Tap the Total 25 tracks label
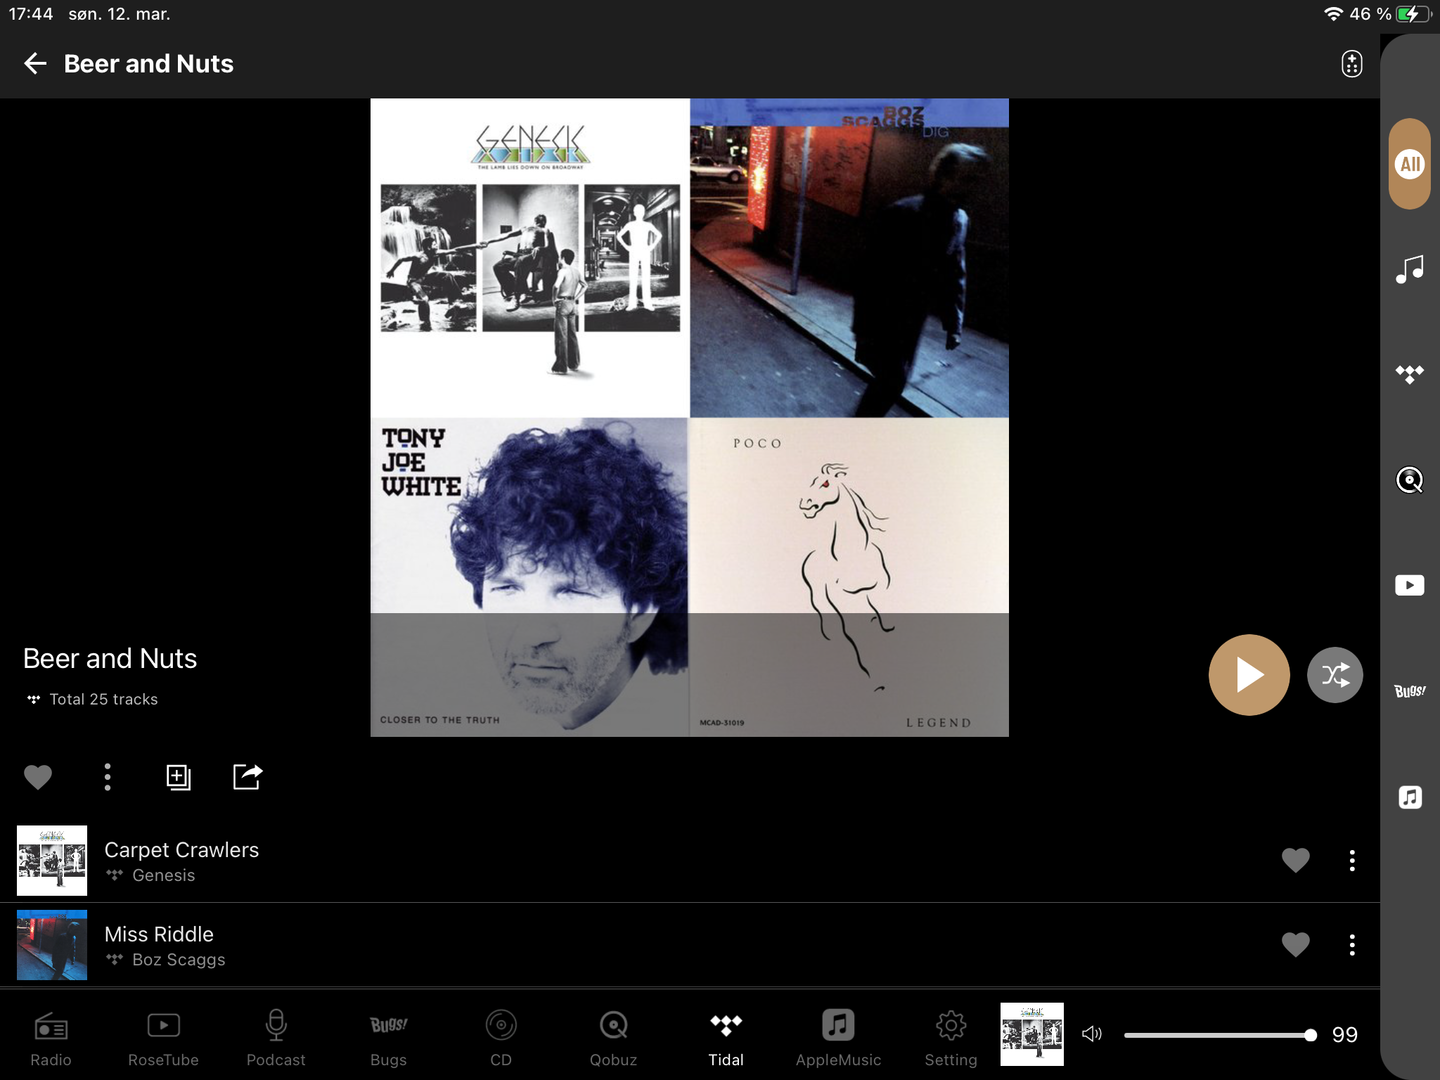Image resolution: width=1440 pixels, height=1080 pixels. (x=104, y=699)
